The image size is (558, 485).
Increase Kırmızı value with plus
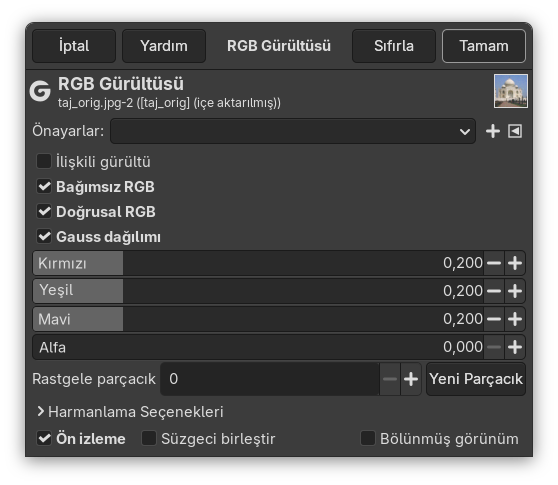(x=515, y=263)
